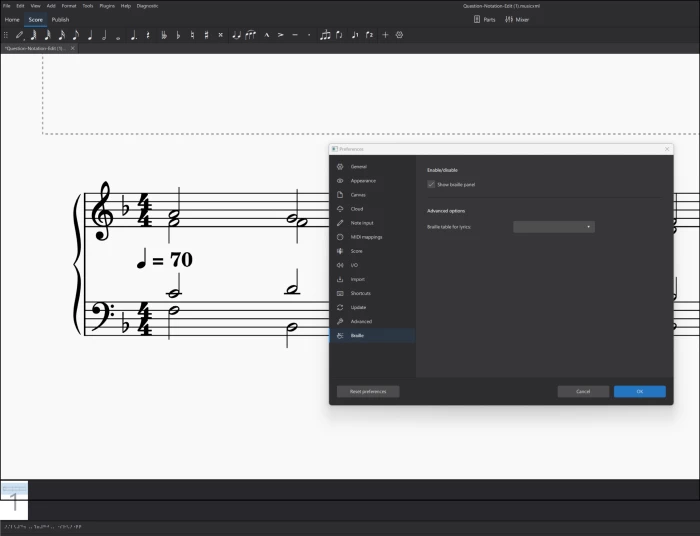700x536 pixels.
Task: Open Braille table for lyrics dropdown
Action: (554, 227)
